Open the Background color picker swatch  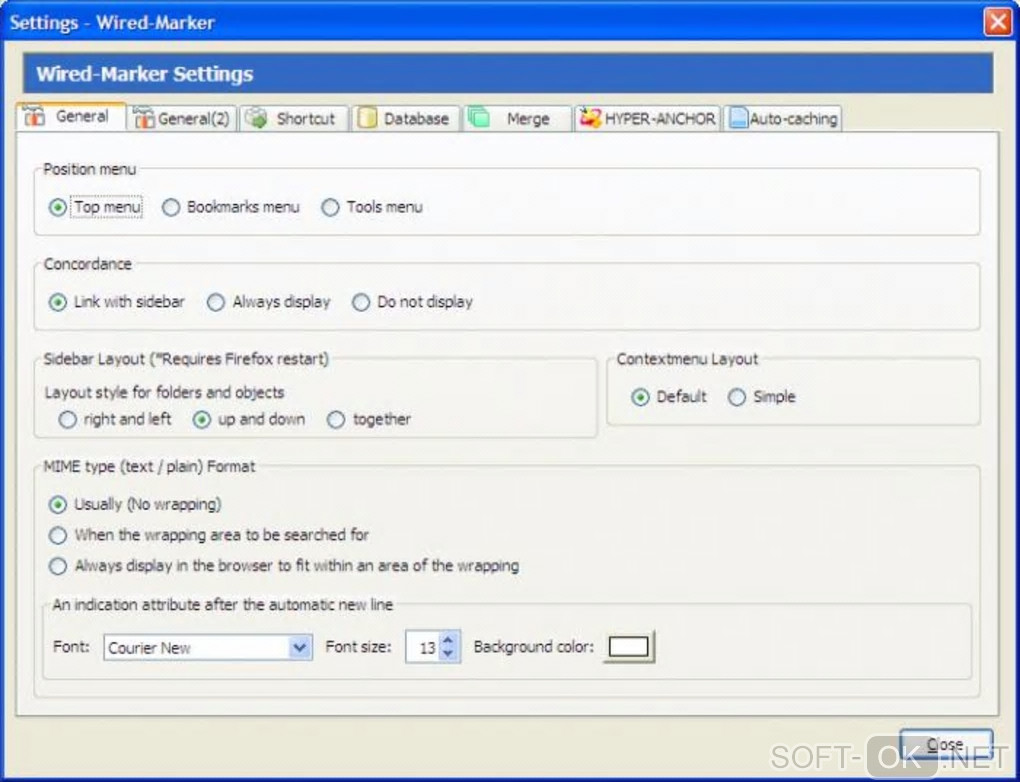click(x=628, y=647)
